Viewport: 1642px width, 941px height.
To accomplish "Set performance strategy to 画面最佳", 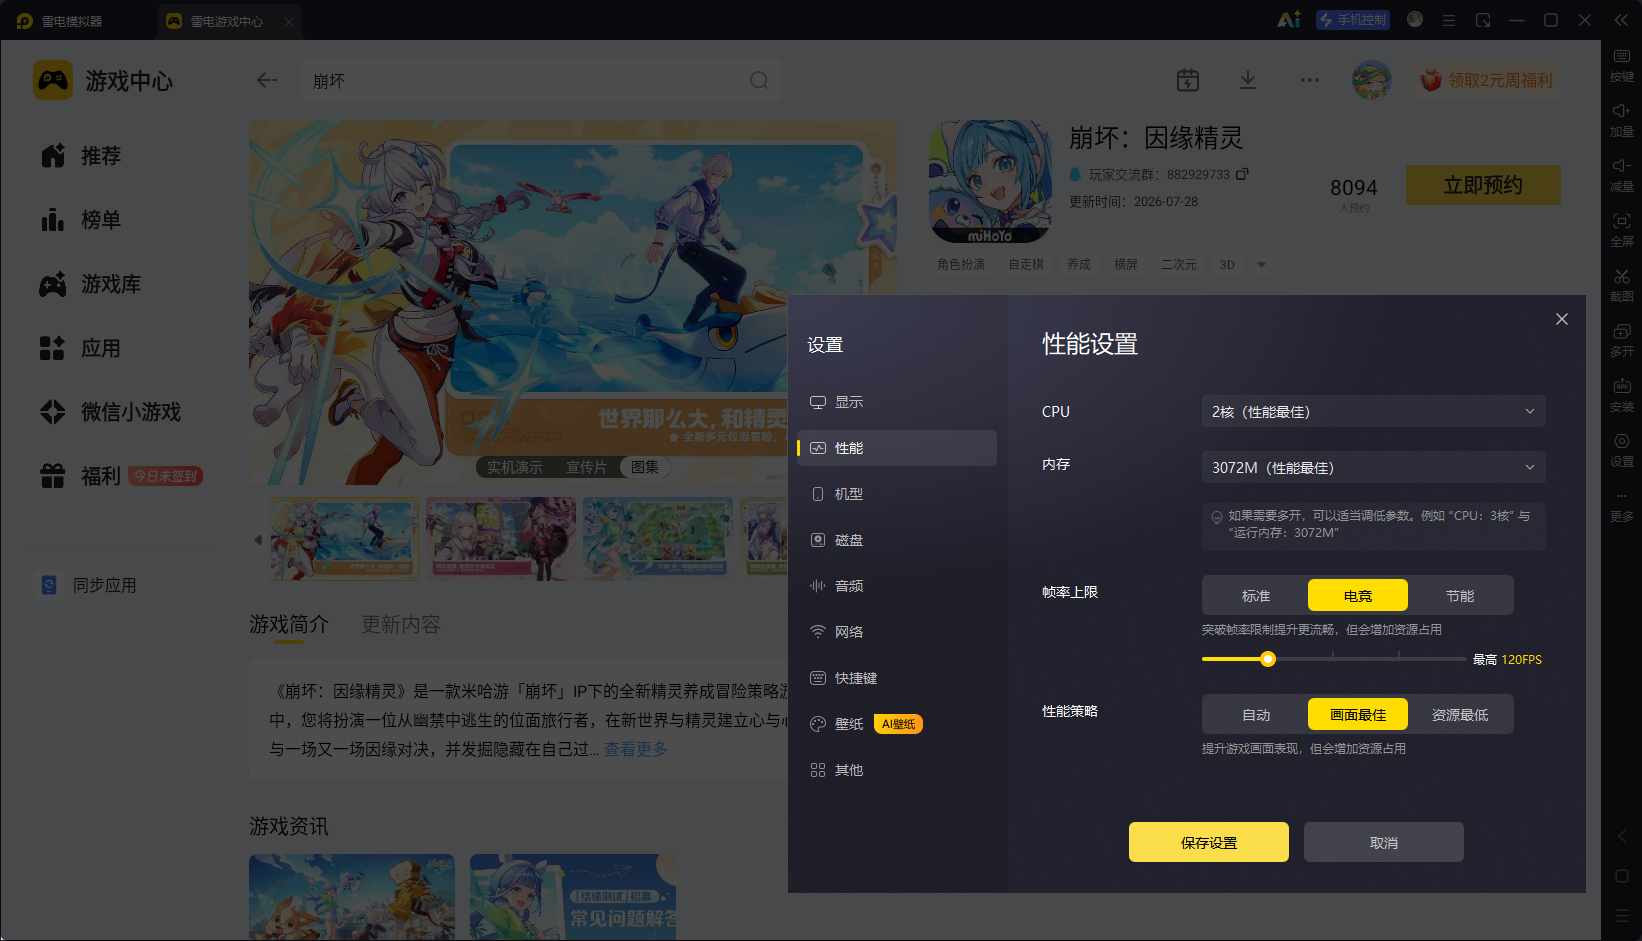I will tap(1358, 715).
